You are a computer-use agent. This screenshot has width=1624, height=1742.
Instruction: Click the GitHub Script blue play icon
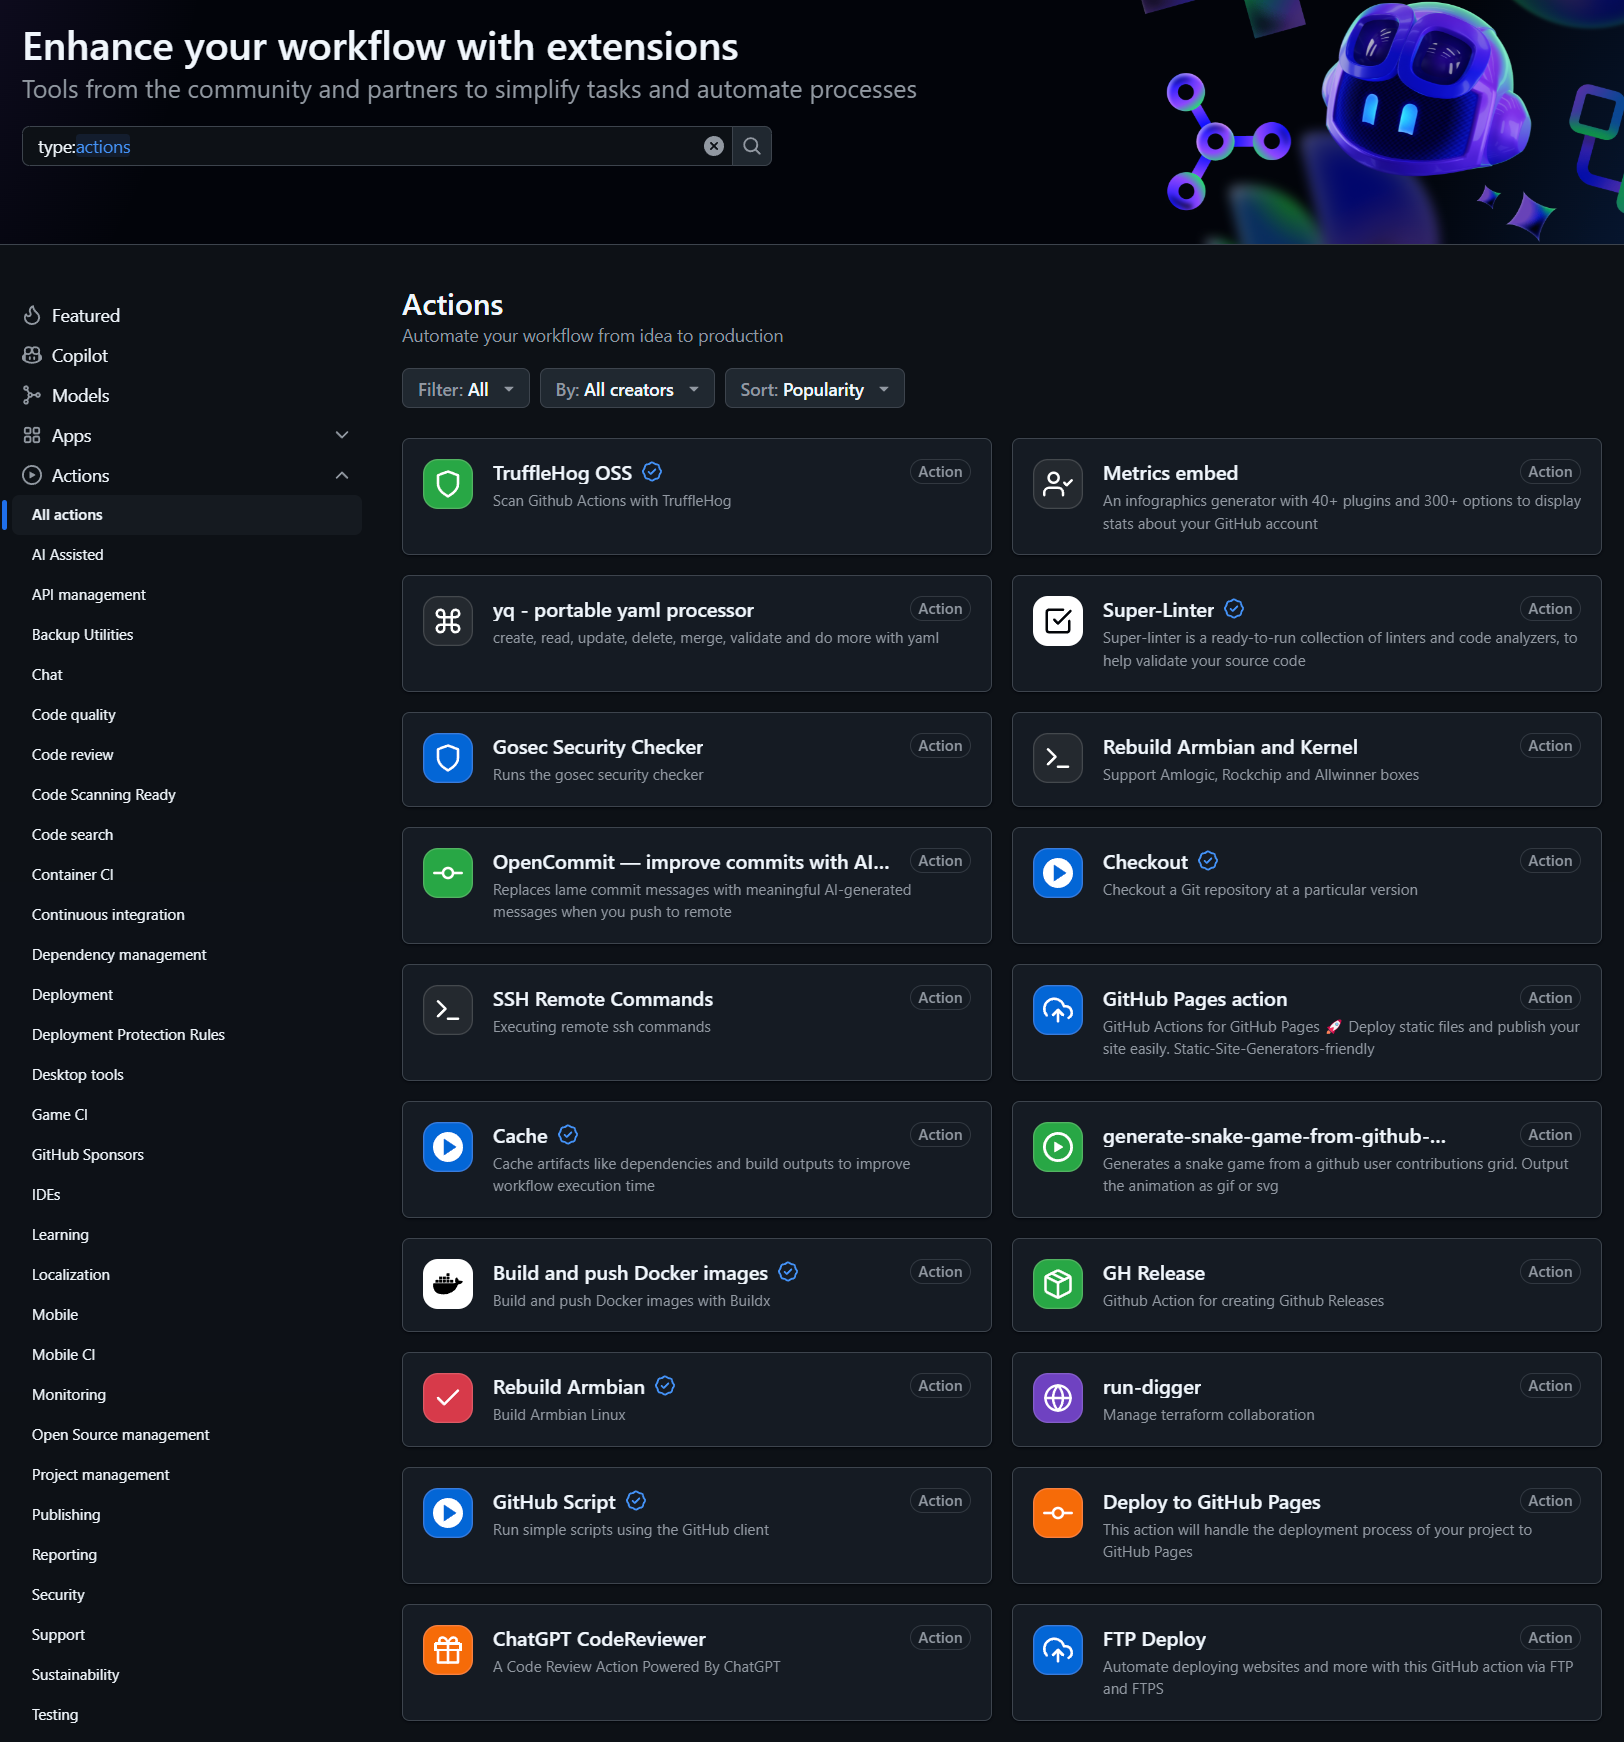pyautogui.click(x=448, y=1513)
